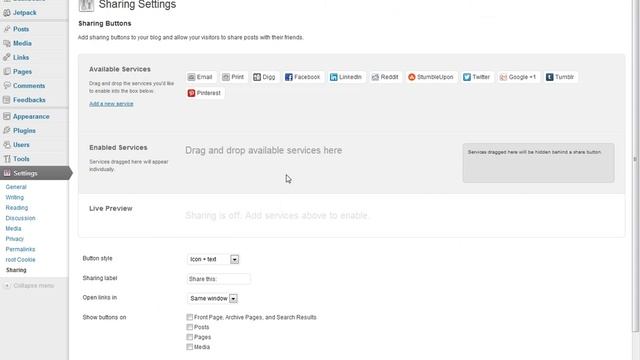
Task: Open Permalinks settings submenu link
Action: 20,249
